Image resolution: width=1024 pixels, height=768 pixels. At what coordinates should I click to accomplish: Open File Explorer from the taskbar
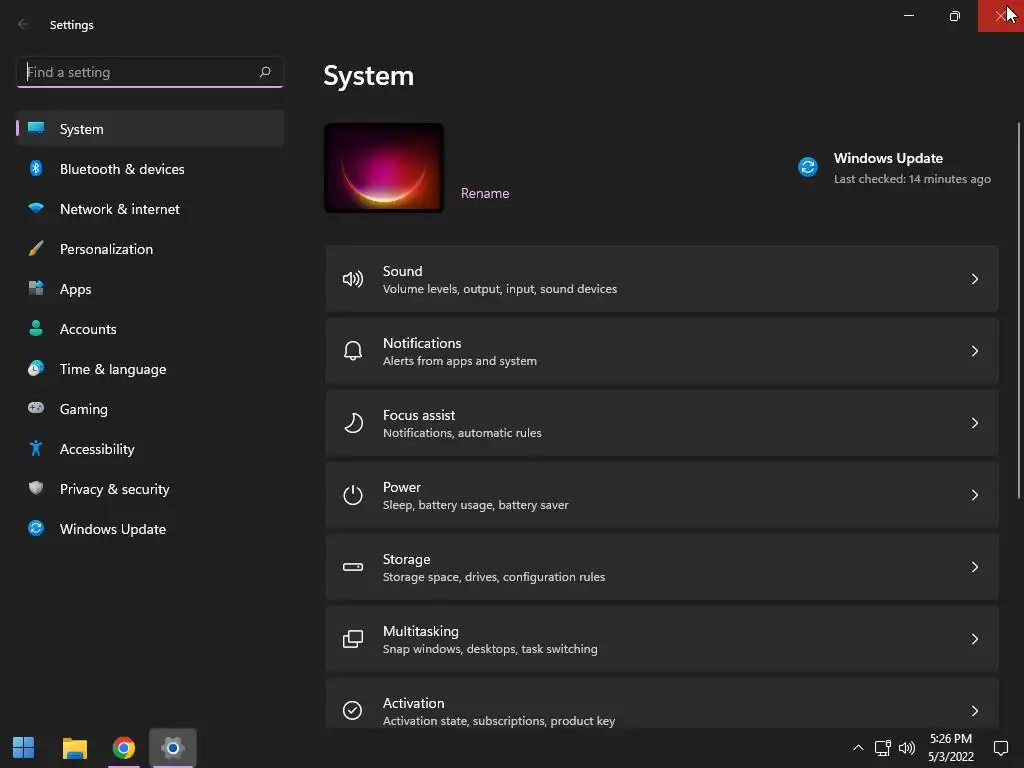74,748
